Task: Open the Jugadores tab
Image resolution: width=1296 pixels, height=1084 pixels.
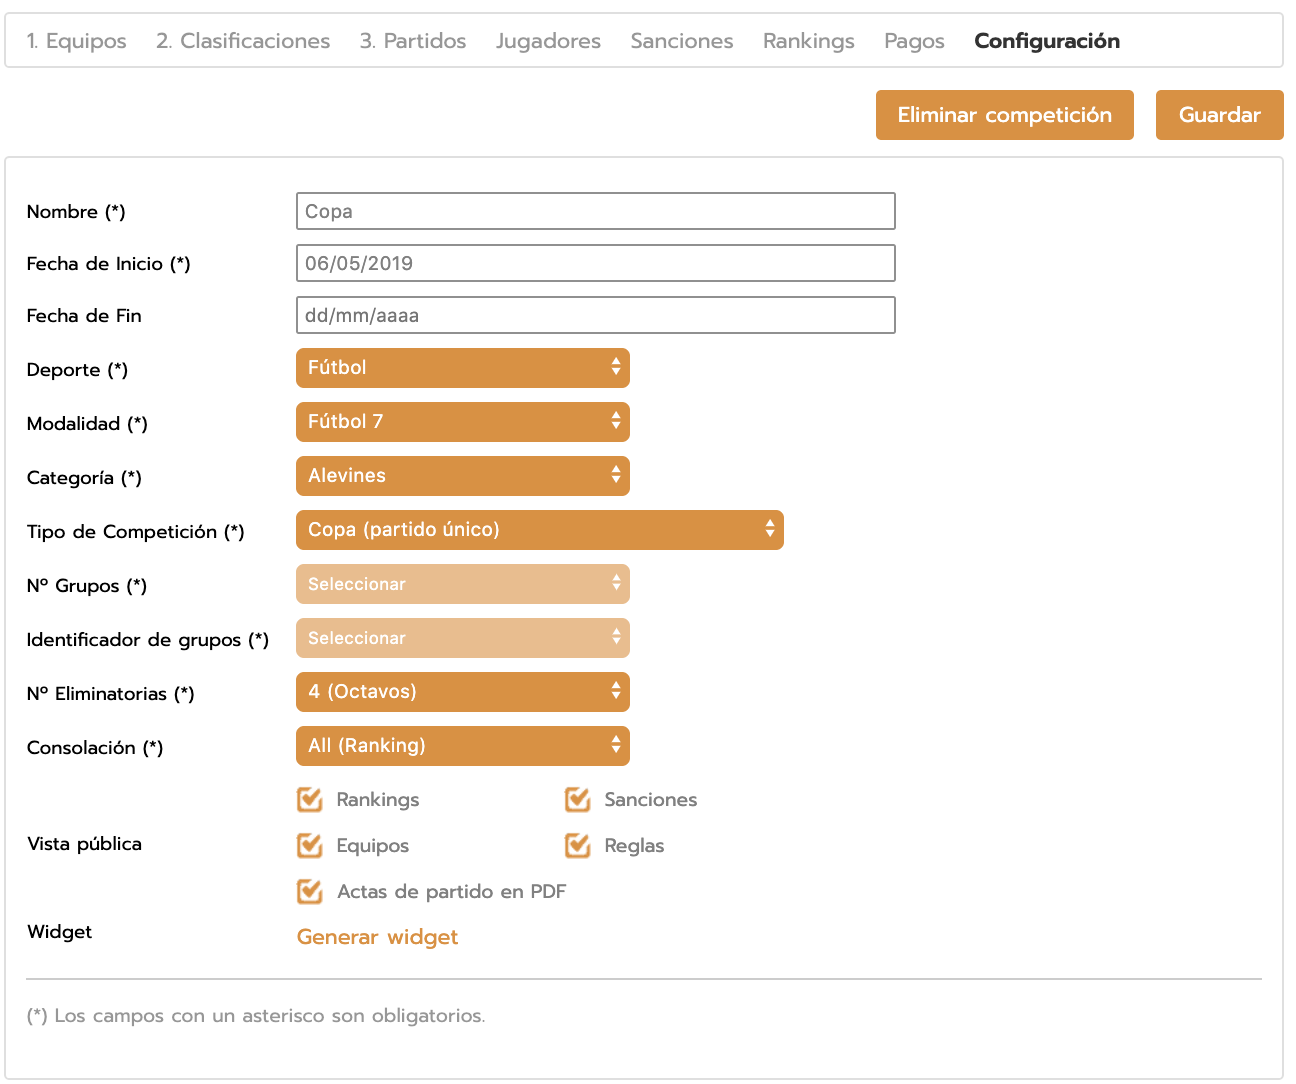Action: click(x=548, y=41)
